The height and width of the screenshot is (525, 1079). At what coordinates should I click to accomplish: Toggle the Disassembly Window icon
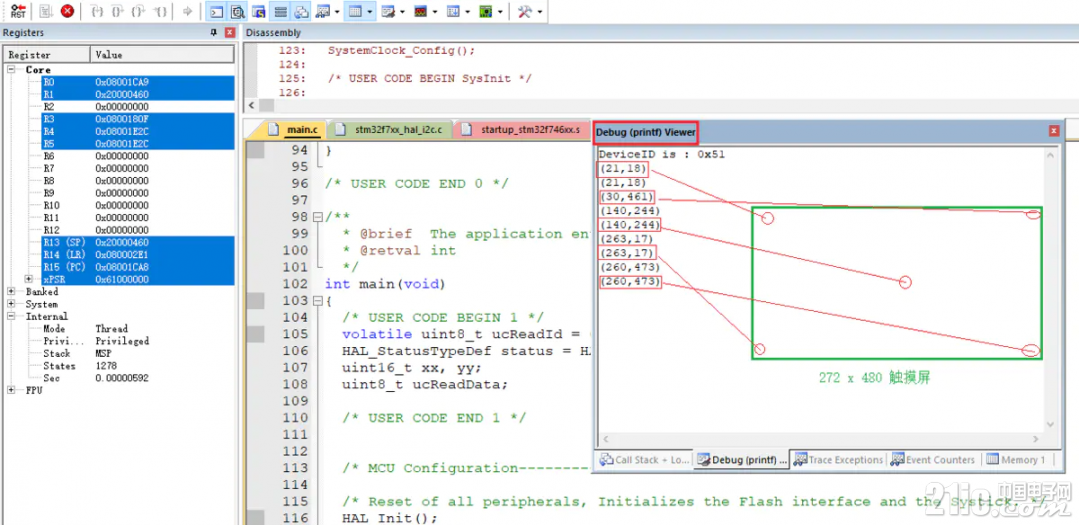pyautogui.click(x=238, y=11)
